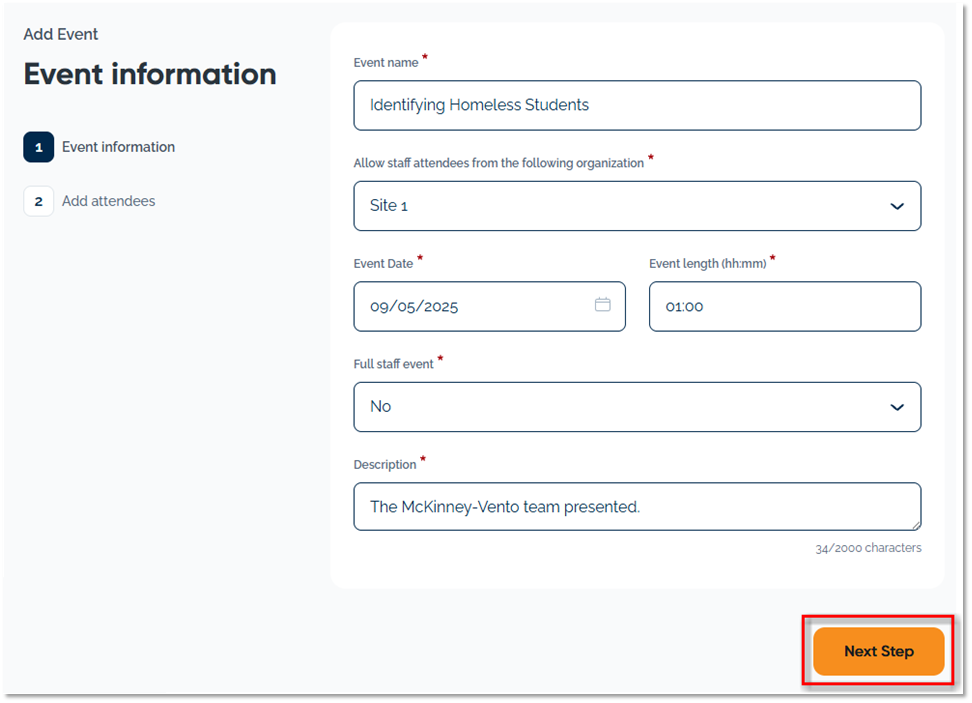This screenshot has height=703, width=972.
Task: Open the organization select showing Site 1
Action: point(620,206)
